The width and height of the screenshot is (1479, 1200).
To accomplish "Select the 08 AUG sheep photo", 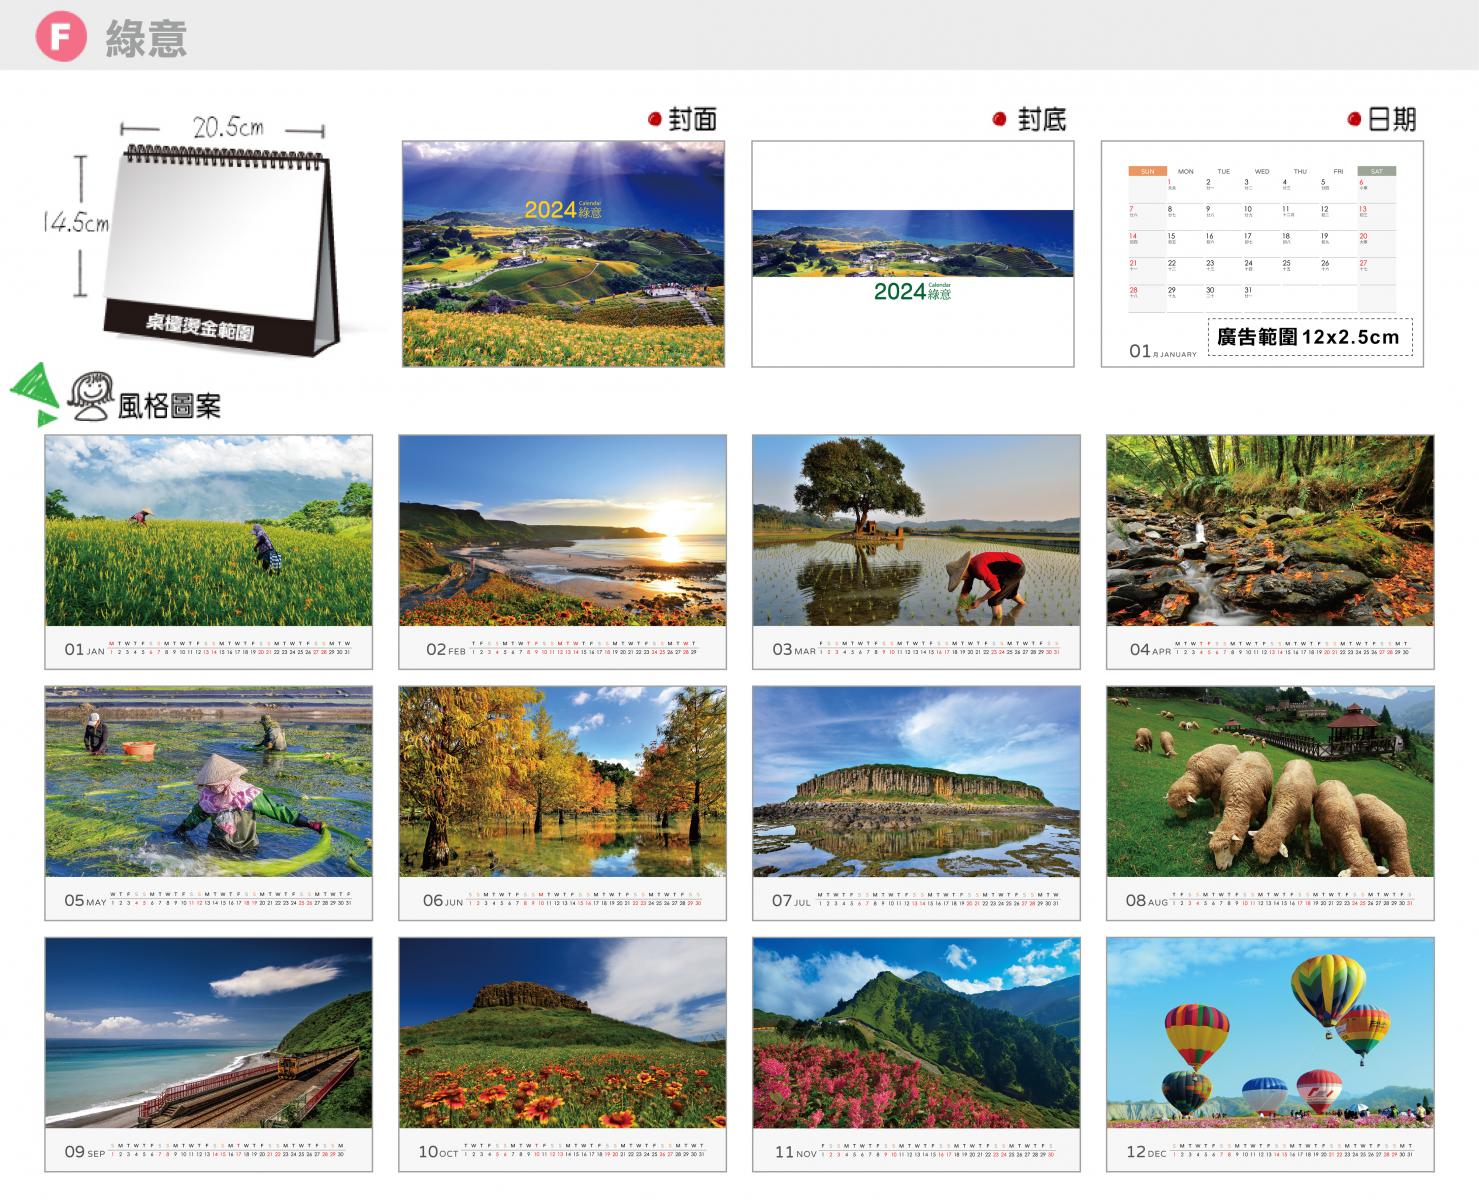I will tap(1270, 782).
